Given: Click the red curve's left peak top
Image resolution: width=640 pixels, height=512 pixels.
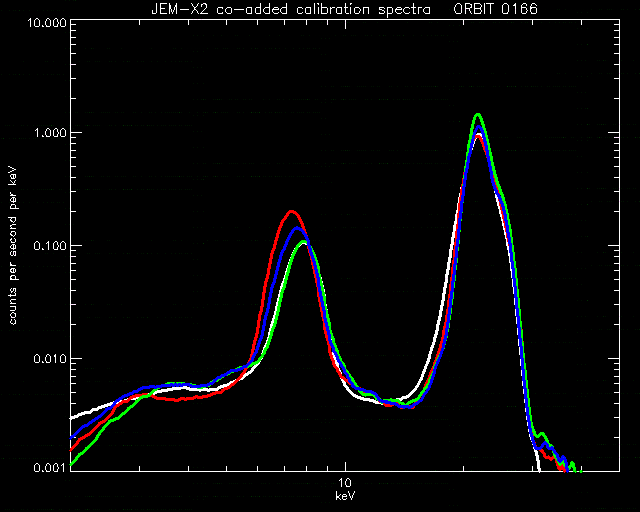Looking at the screenshot, I should pos(291,211).
